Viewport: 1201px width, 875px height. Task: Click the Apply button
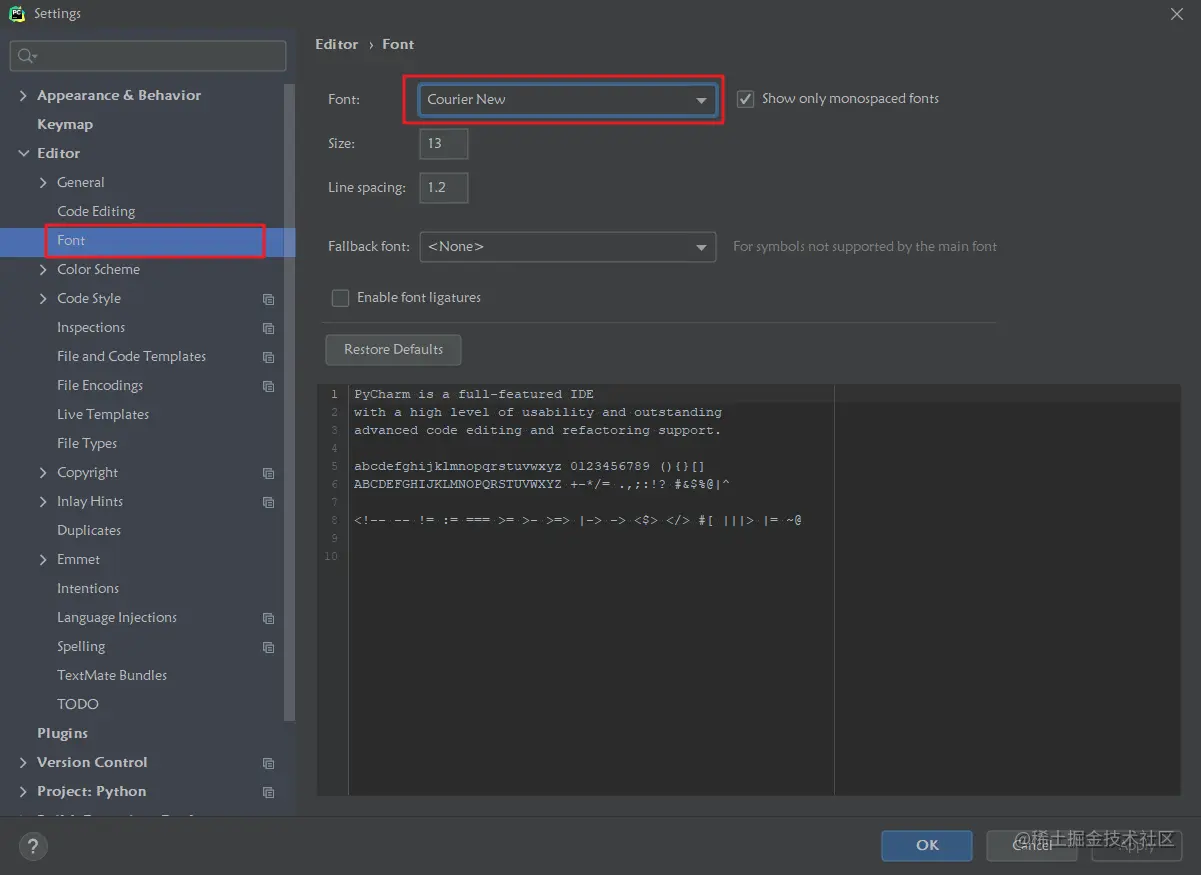pos(1137,845)
